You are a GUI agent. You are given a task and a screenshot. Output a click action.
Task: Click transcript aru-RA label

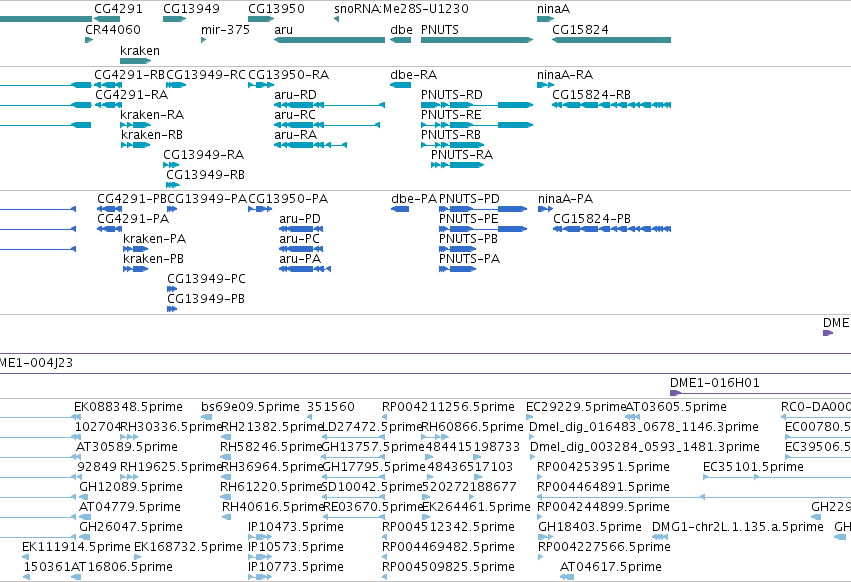coord(295,135)
